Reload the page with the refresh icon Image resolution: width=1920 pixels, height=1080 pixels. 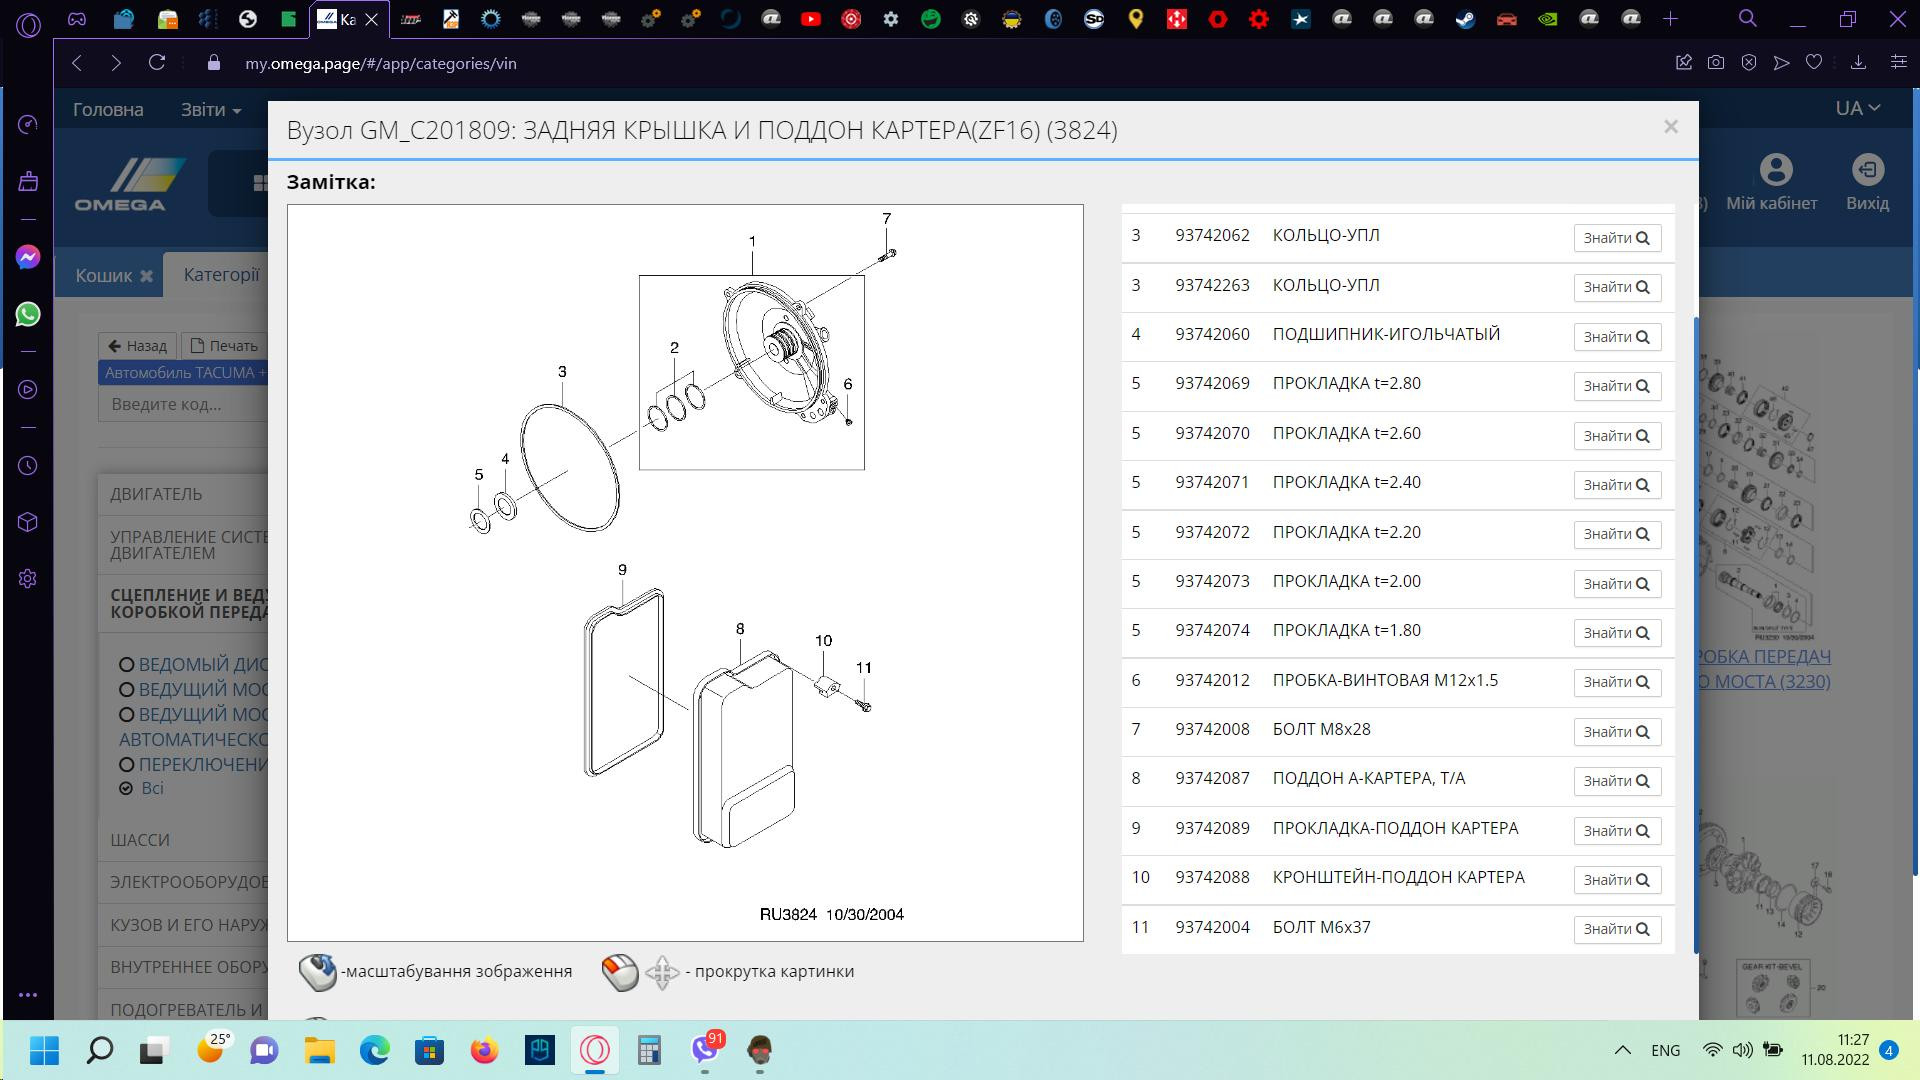tap(157, 63)
